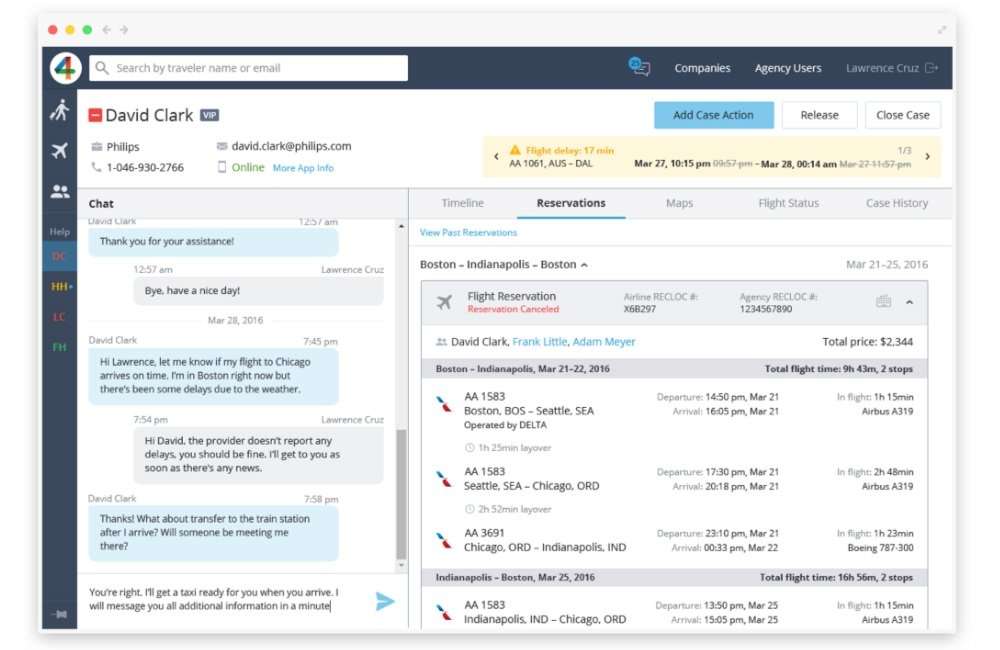The height and width of the screenshot is (650, 1000).
Task: Click the 'Reservation Canceled' status text
Action: point(513,309)
